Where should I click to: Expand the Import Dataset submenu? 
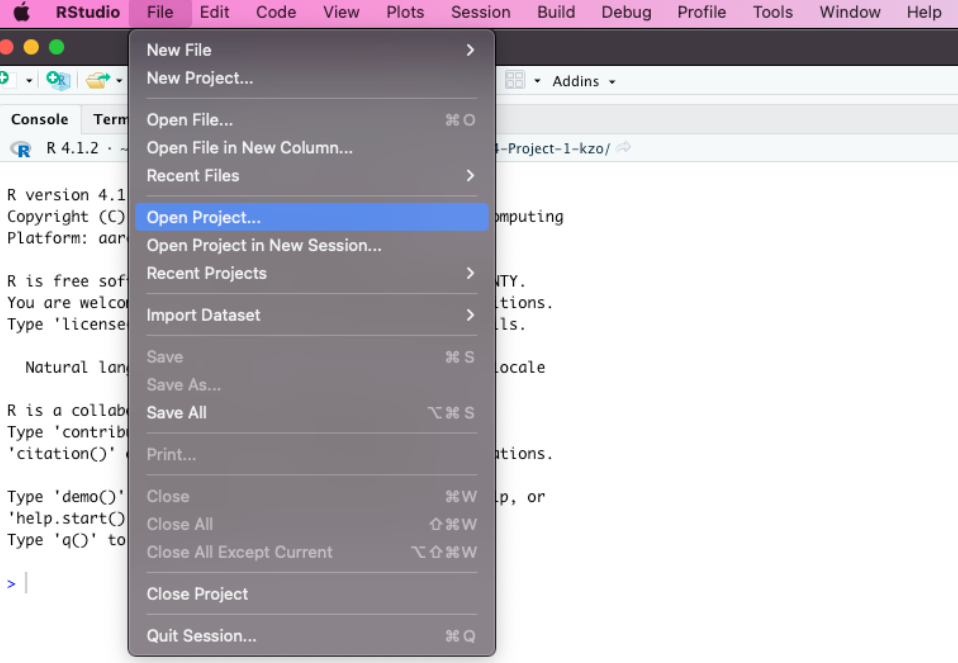312,315
